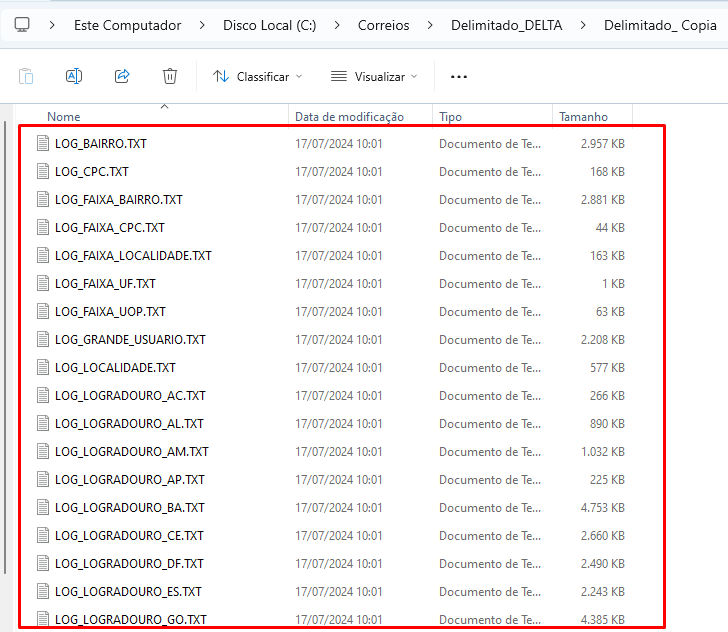Screen dimensions: 728x632
Task: Click the file icon of LOG_LOGRADOURO_ES.TXT
Action: pos(43,591)
